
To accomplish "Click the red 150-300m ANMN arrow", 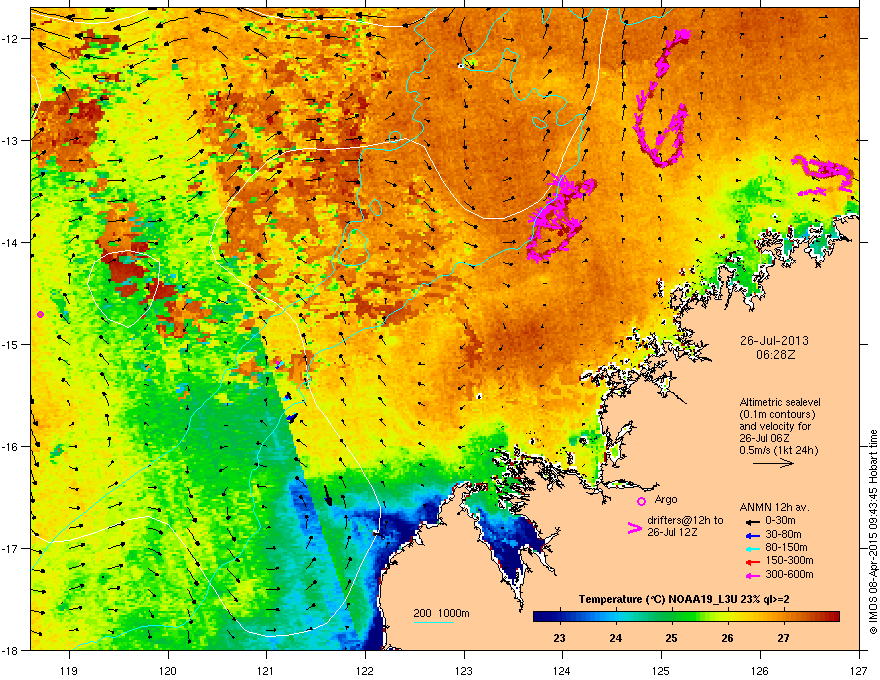I will tap(753, 562).
